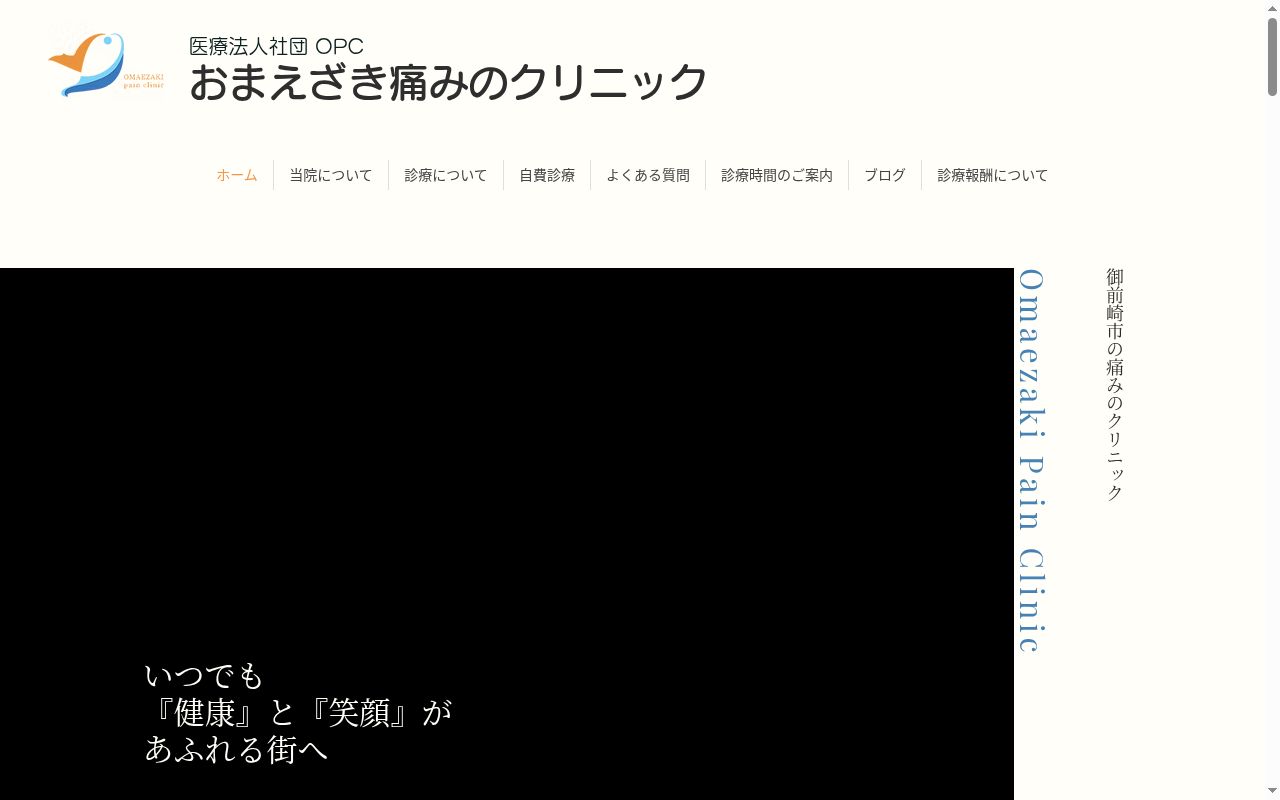
Task: Click the いつでも『健康』と『笑顔』があふれる街へ slogan
Action: pyautogui.click(x=299, y=712)
